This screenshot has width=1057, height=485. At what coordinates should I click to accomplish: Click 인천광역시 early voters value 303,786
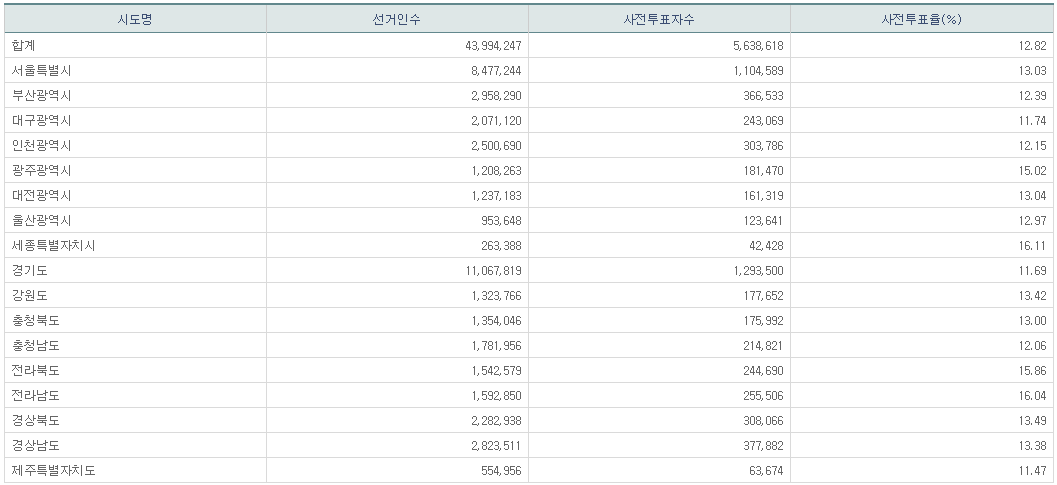click(x=757, y=145)
